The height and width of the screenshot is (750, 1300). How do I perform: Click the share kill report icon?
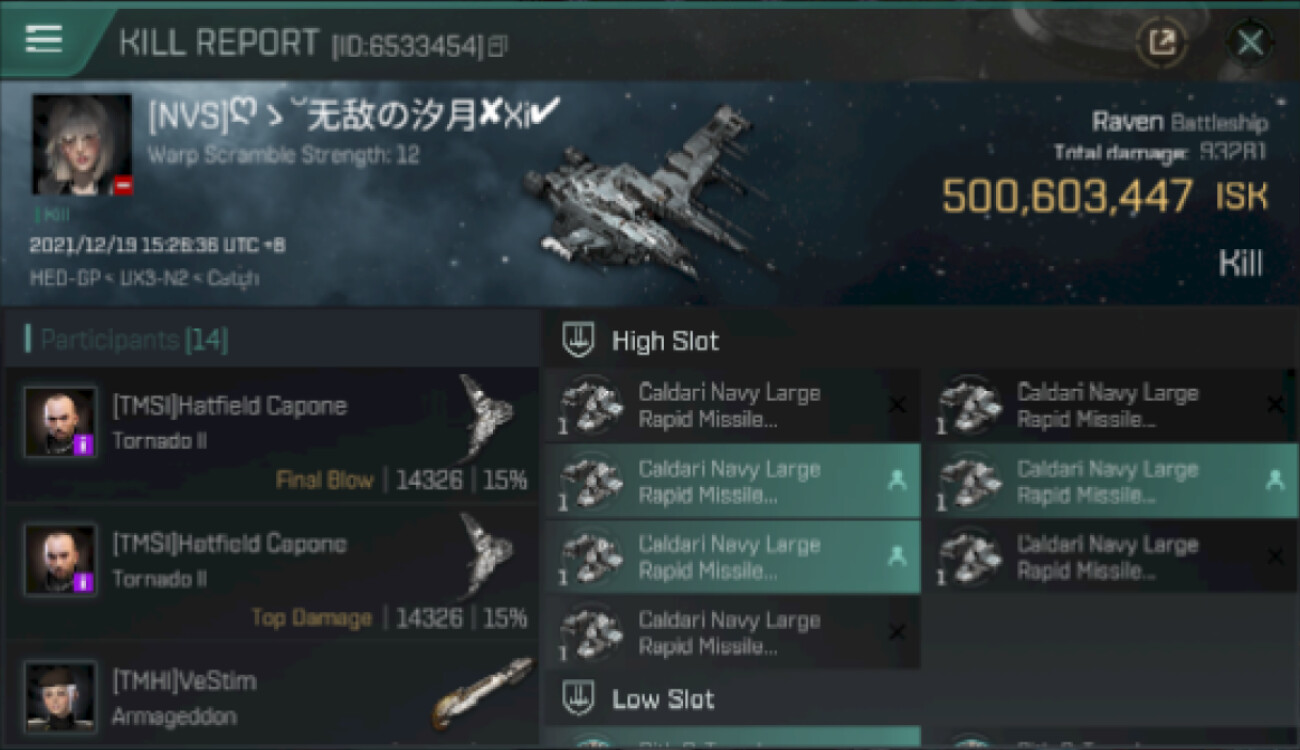click(x=1162, y=42)
